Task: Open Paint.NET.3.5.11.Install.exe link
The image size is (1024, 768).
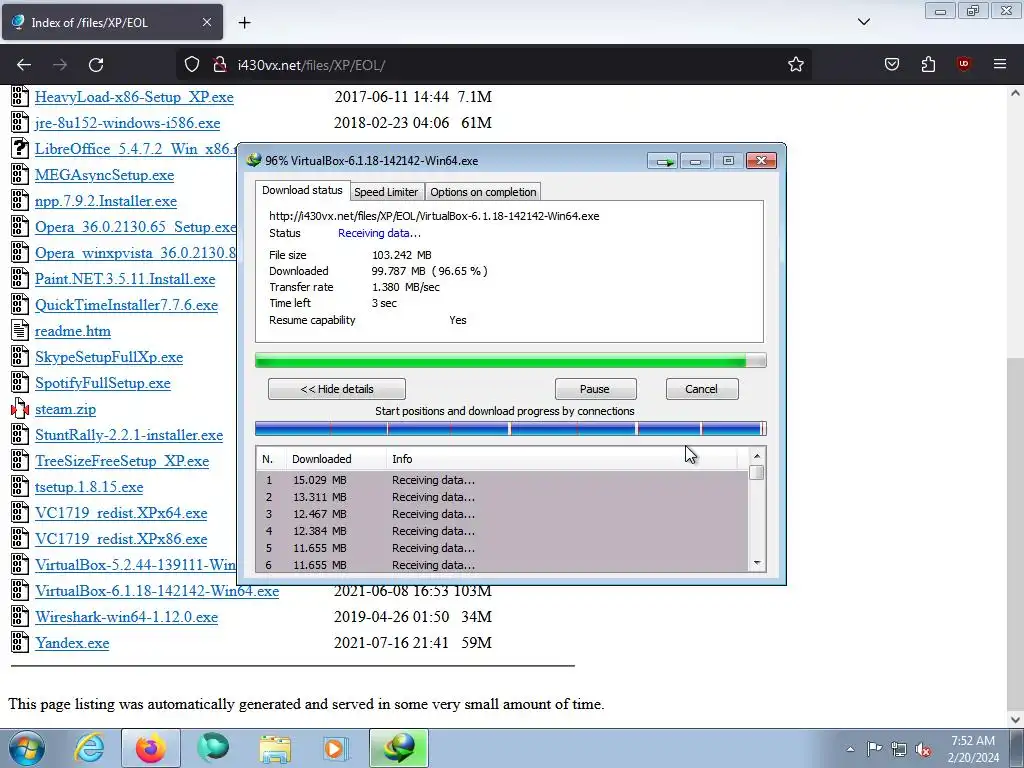Action: [x=125, y=280]
